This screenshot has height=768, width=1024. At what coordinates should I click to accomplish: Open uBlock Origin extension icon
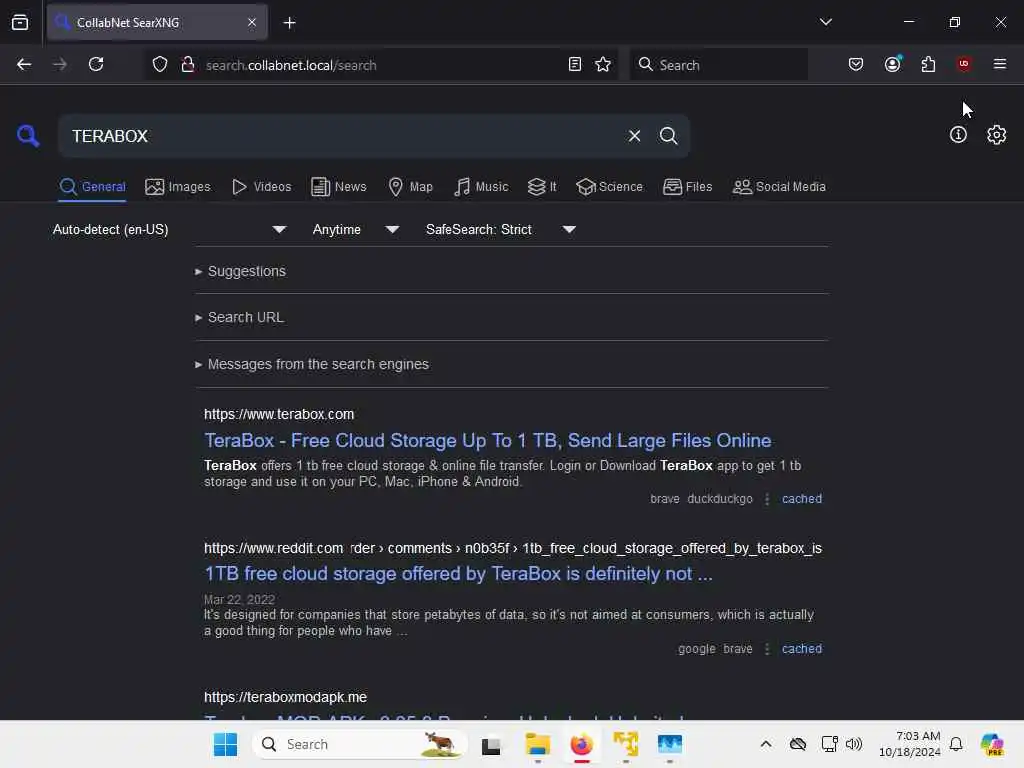(964, 64)
